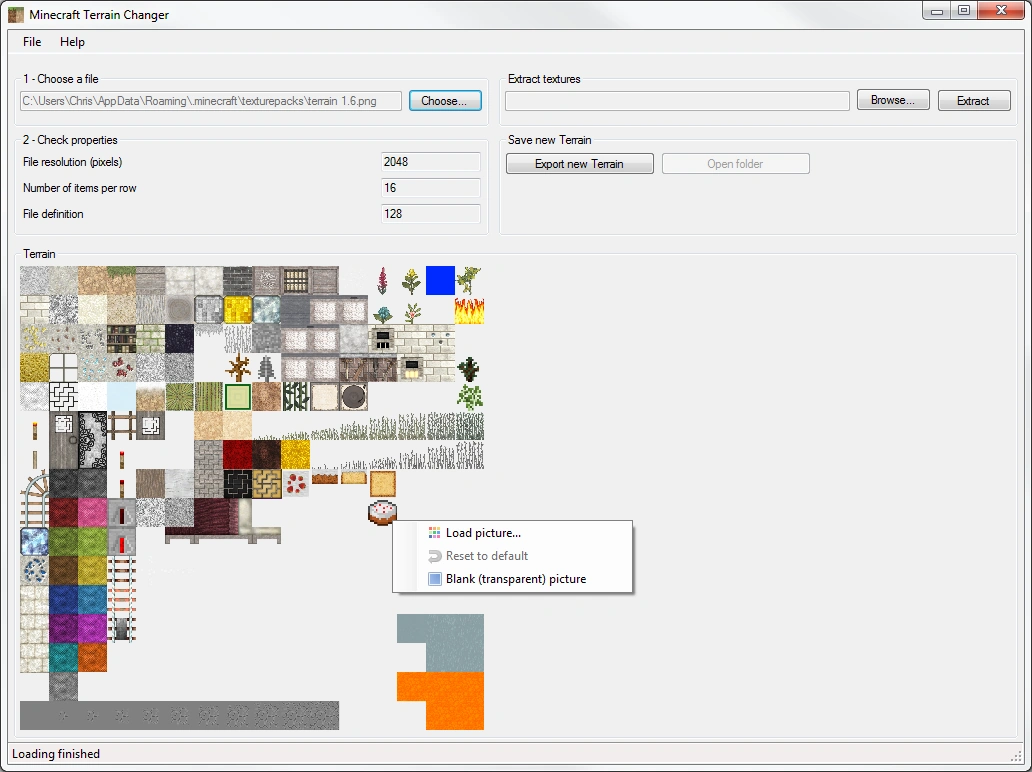Pick the cyan wool swatch

(x=63, y=657)
